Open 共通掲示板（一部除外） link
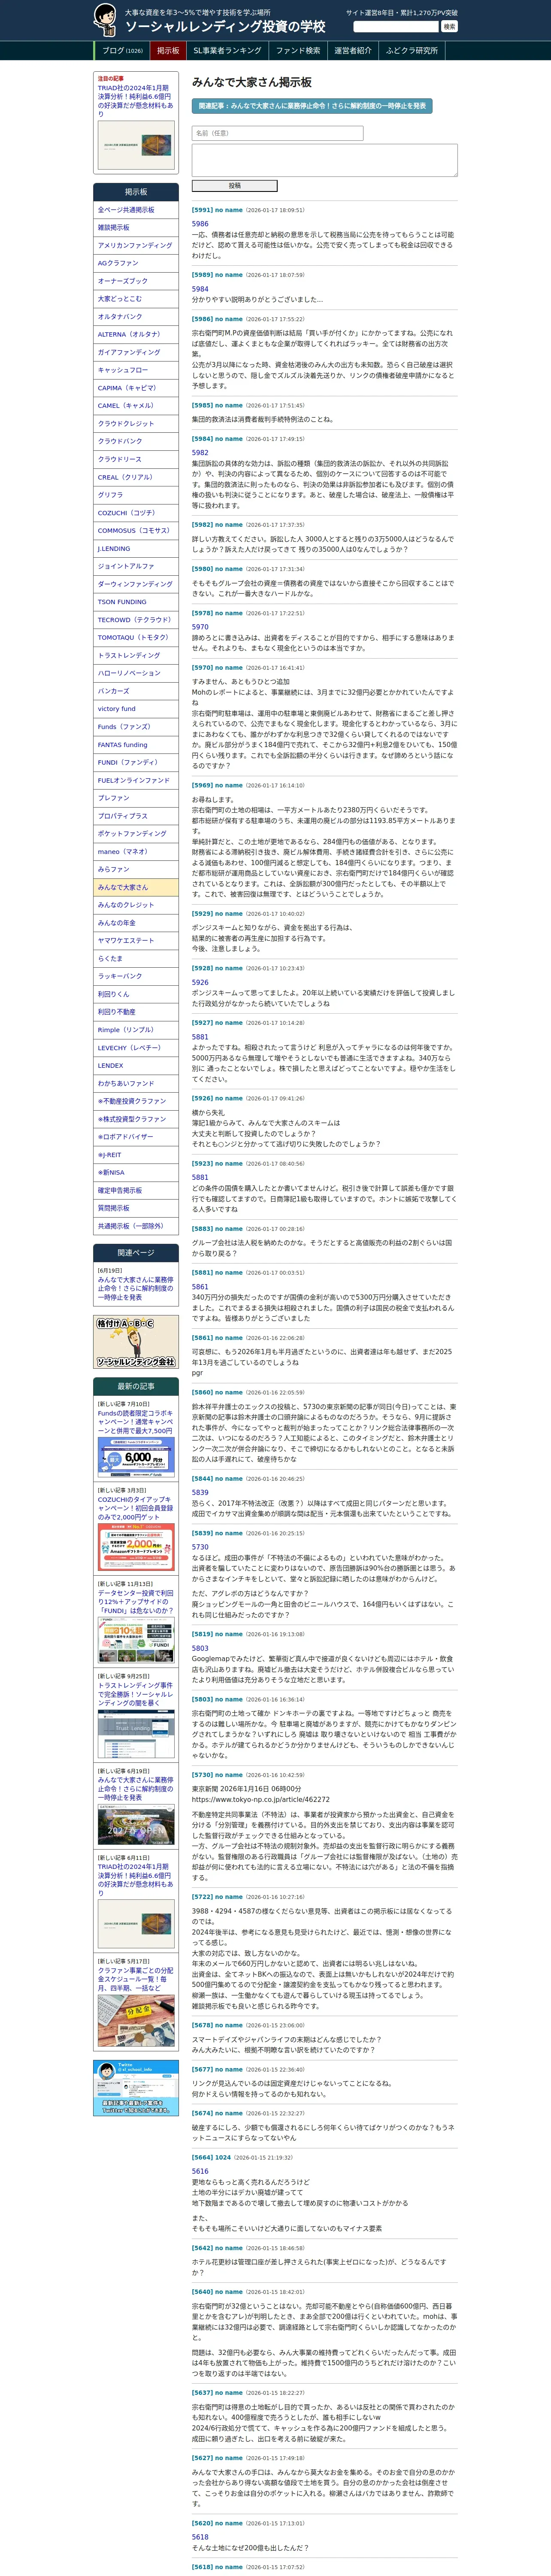 click(136, 1226)
